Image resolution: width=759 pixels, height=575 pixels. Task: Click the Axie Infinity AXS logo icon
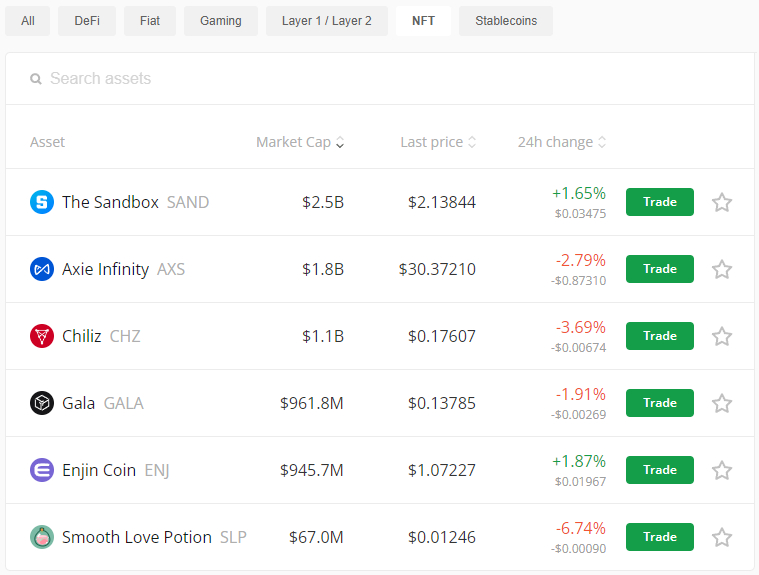click(42, 269)
